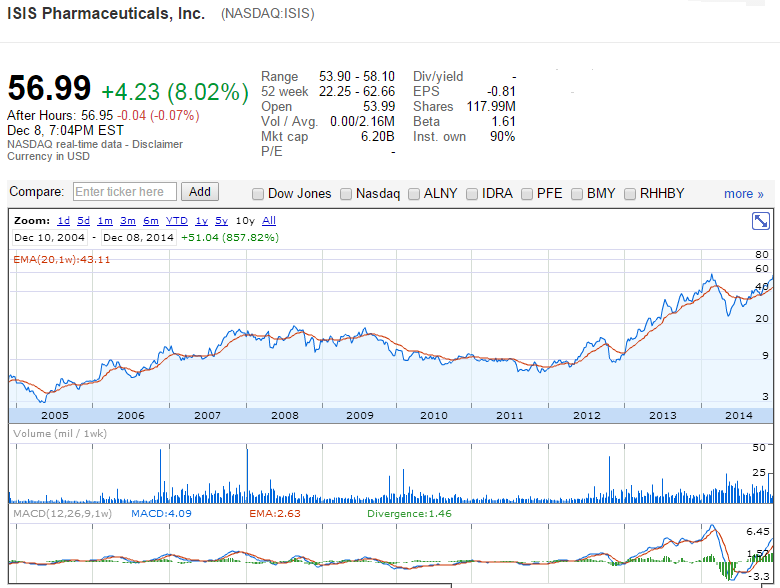780x588 pixels.
Task: Click the Beta value 1.61
Action: coord(503,121)
